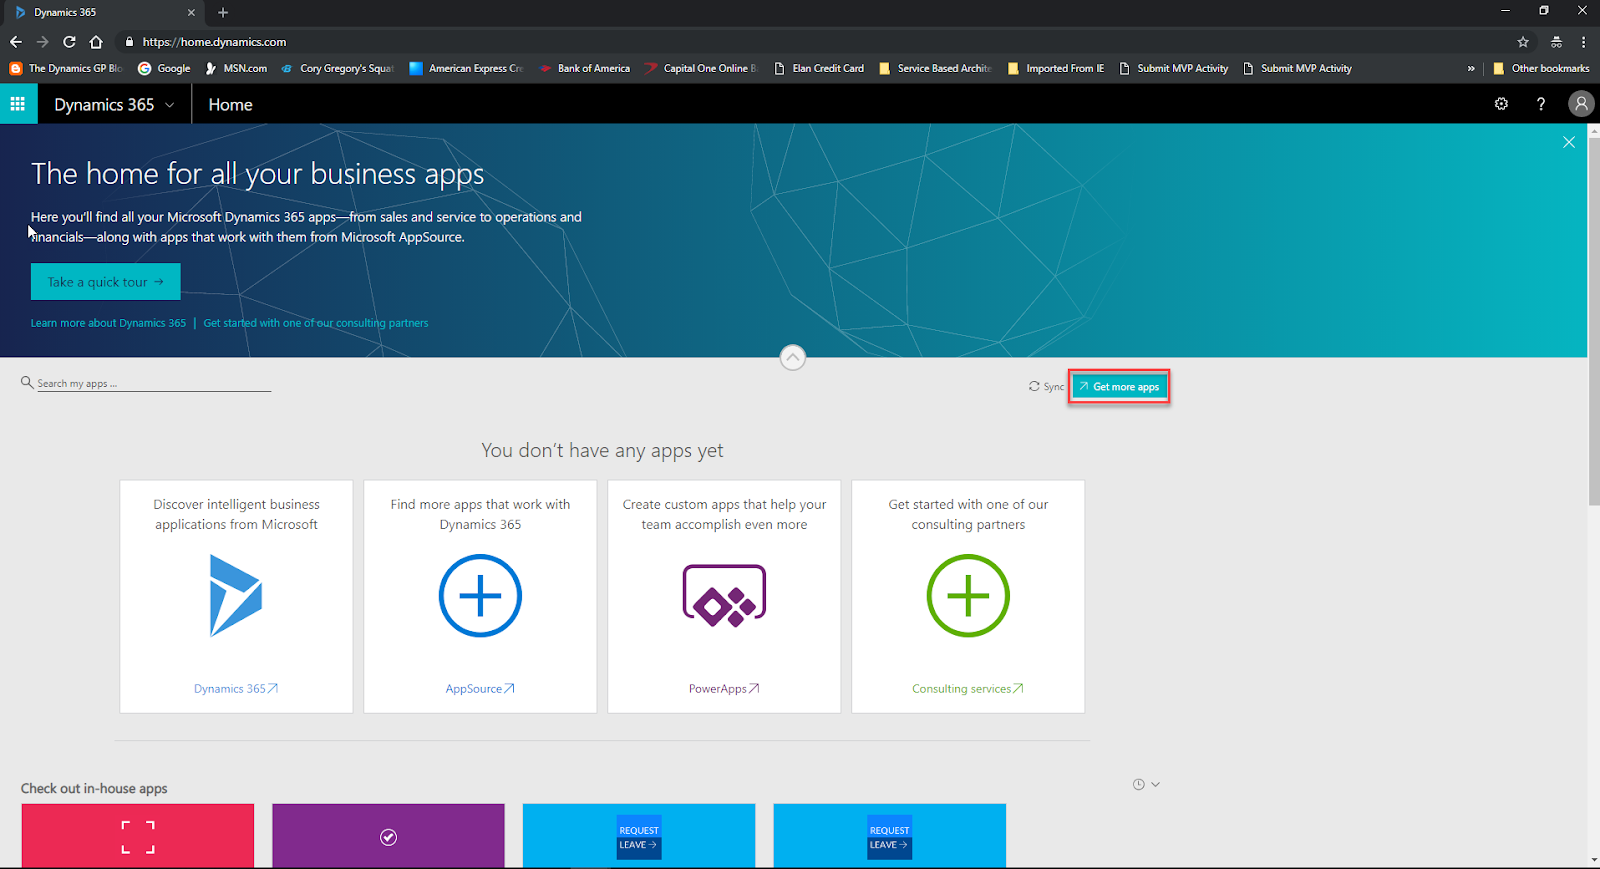This screenshot has height=869, width=1600.
Task: Click the blue AppSource plus icon
Action: [480, 596]
